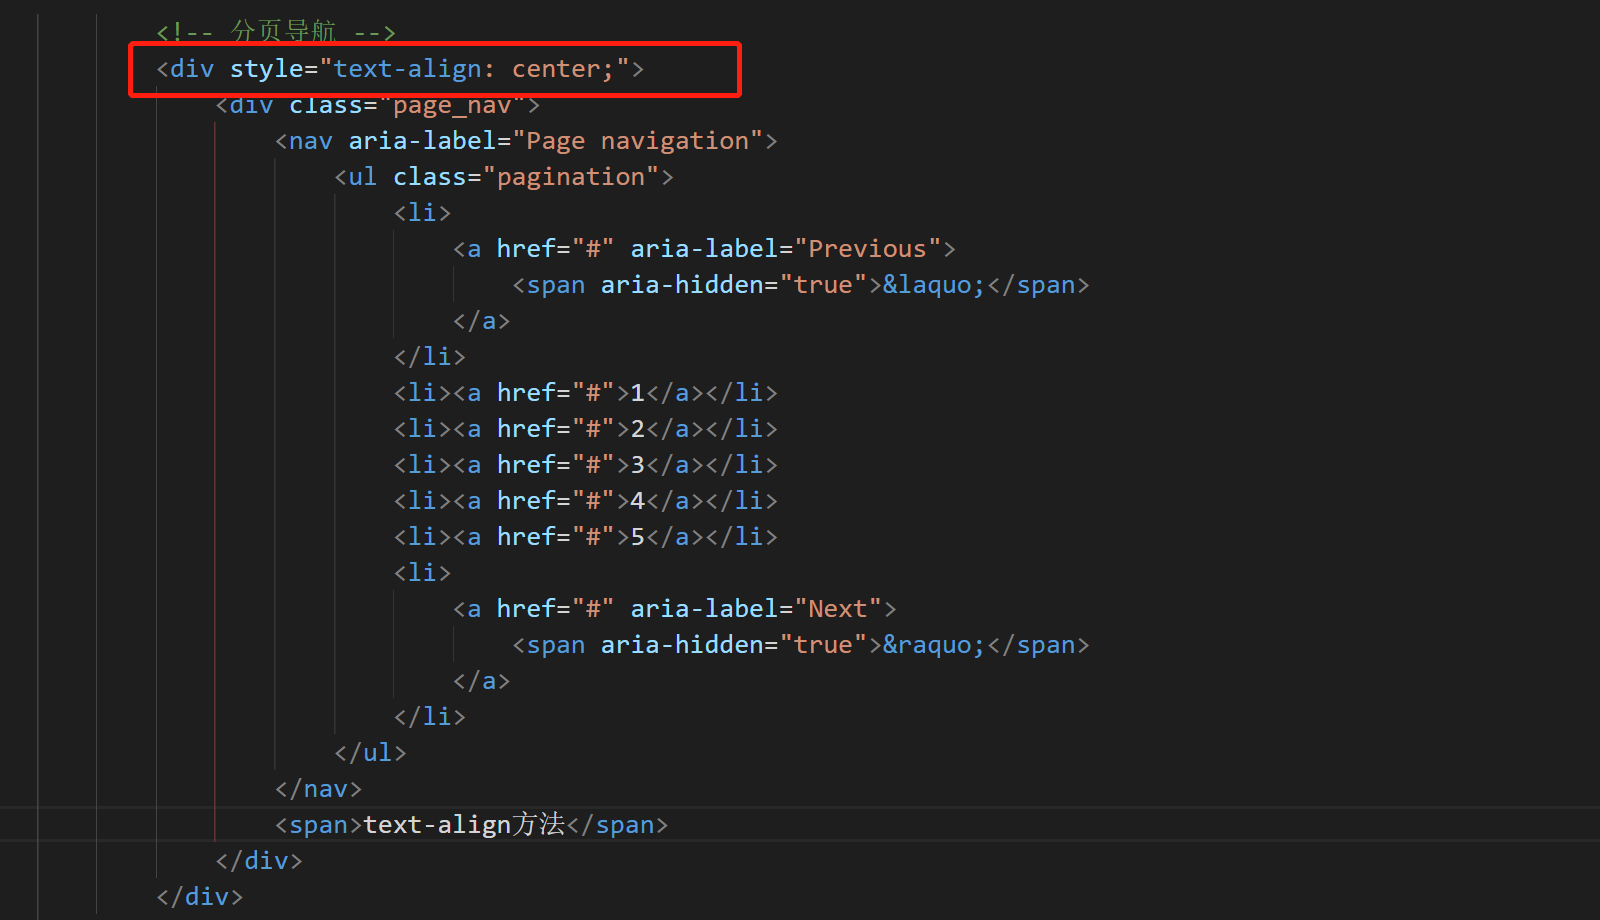
Task: Click the list item line with page 5
Action: pyautogui.click(x=585, y=537)
